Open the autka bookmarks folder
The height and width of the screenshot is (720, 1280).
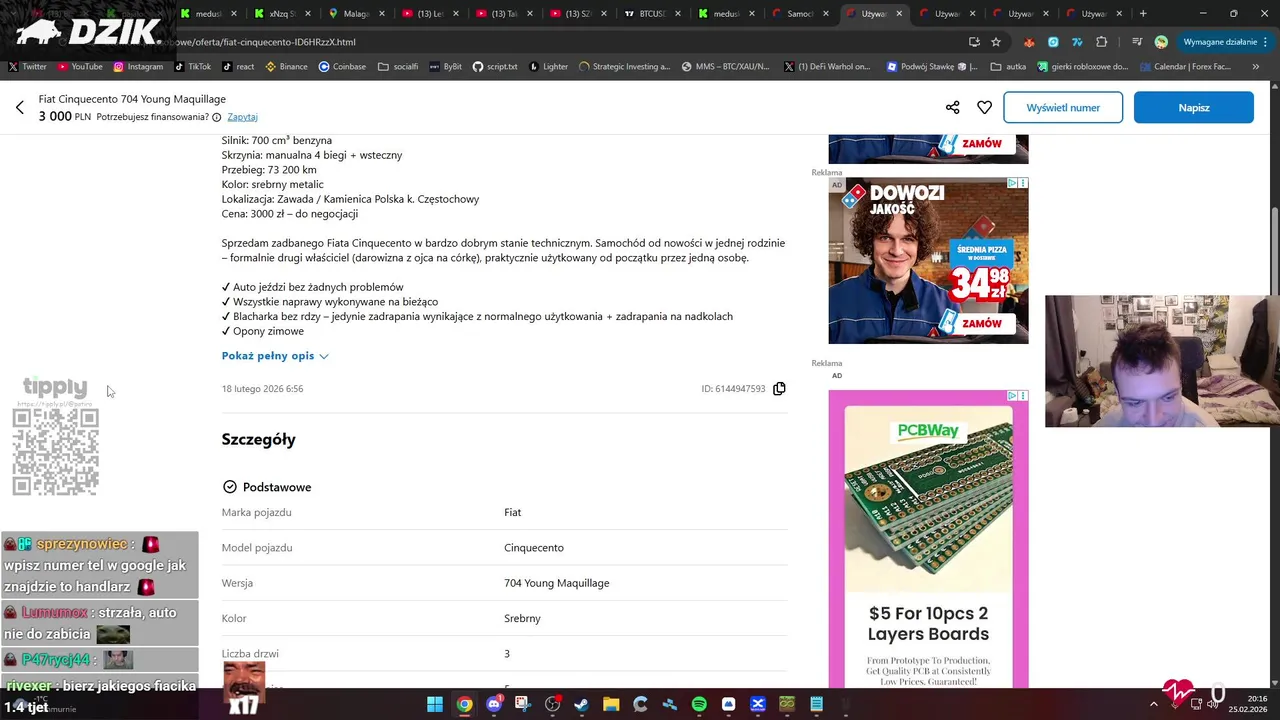pyautogui.click(x=1008, y=67)
